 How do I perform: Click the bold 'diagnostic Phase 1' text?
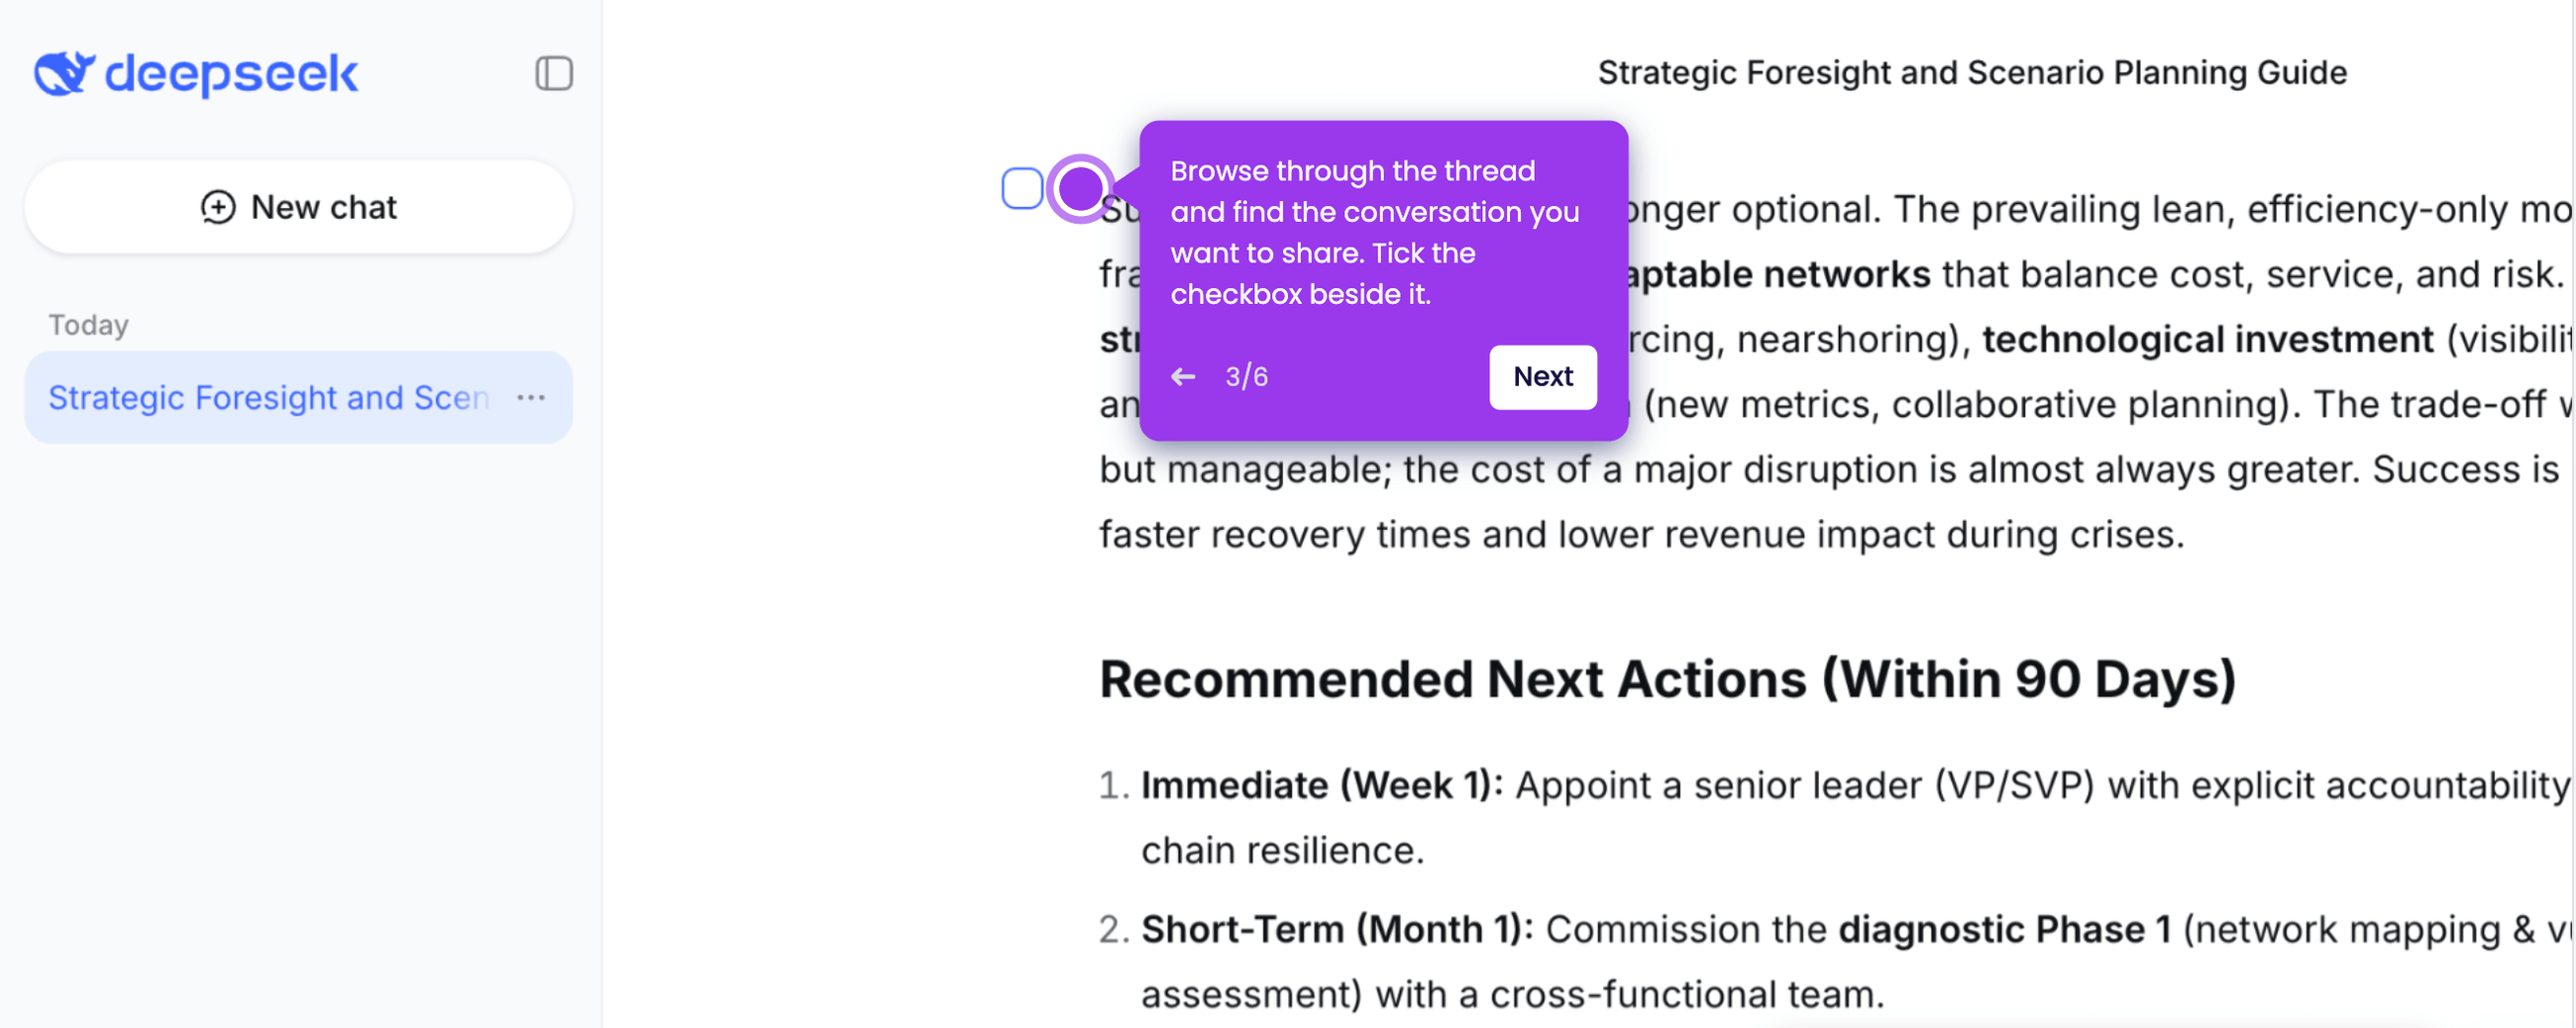(x=2004, y=930)
